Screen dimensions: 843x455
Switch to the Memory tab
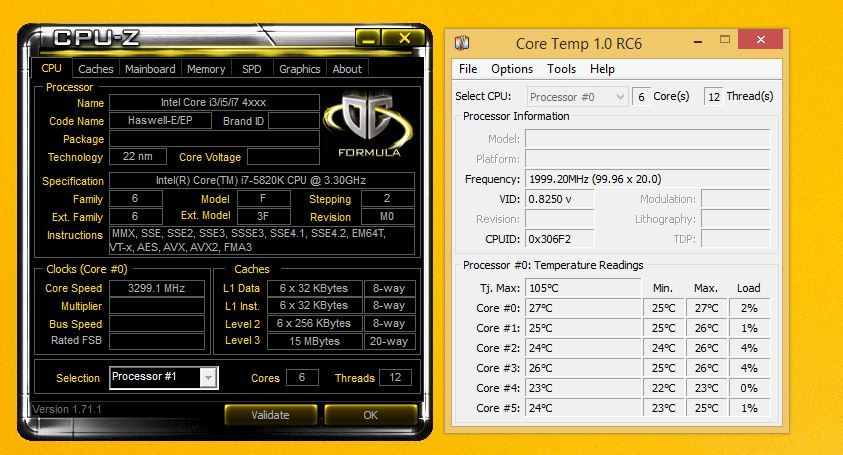coord(206,69)
